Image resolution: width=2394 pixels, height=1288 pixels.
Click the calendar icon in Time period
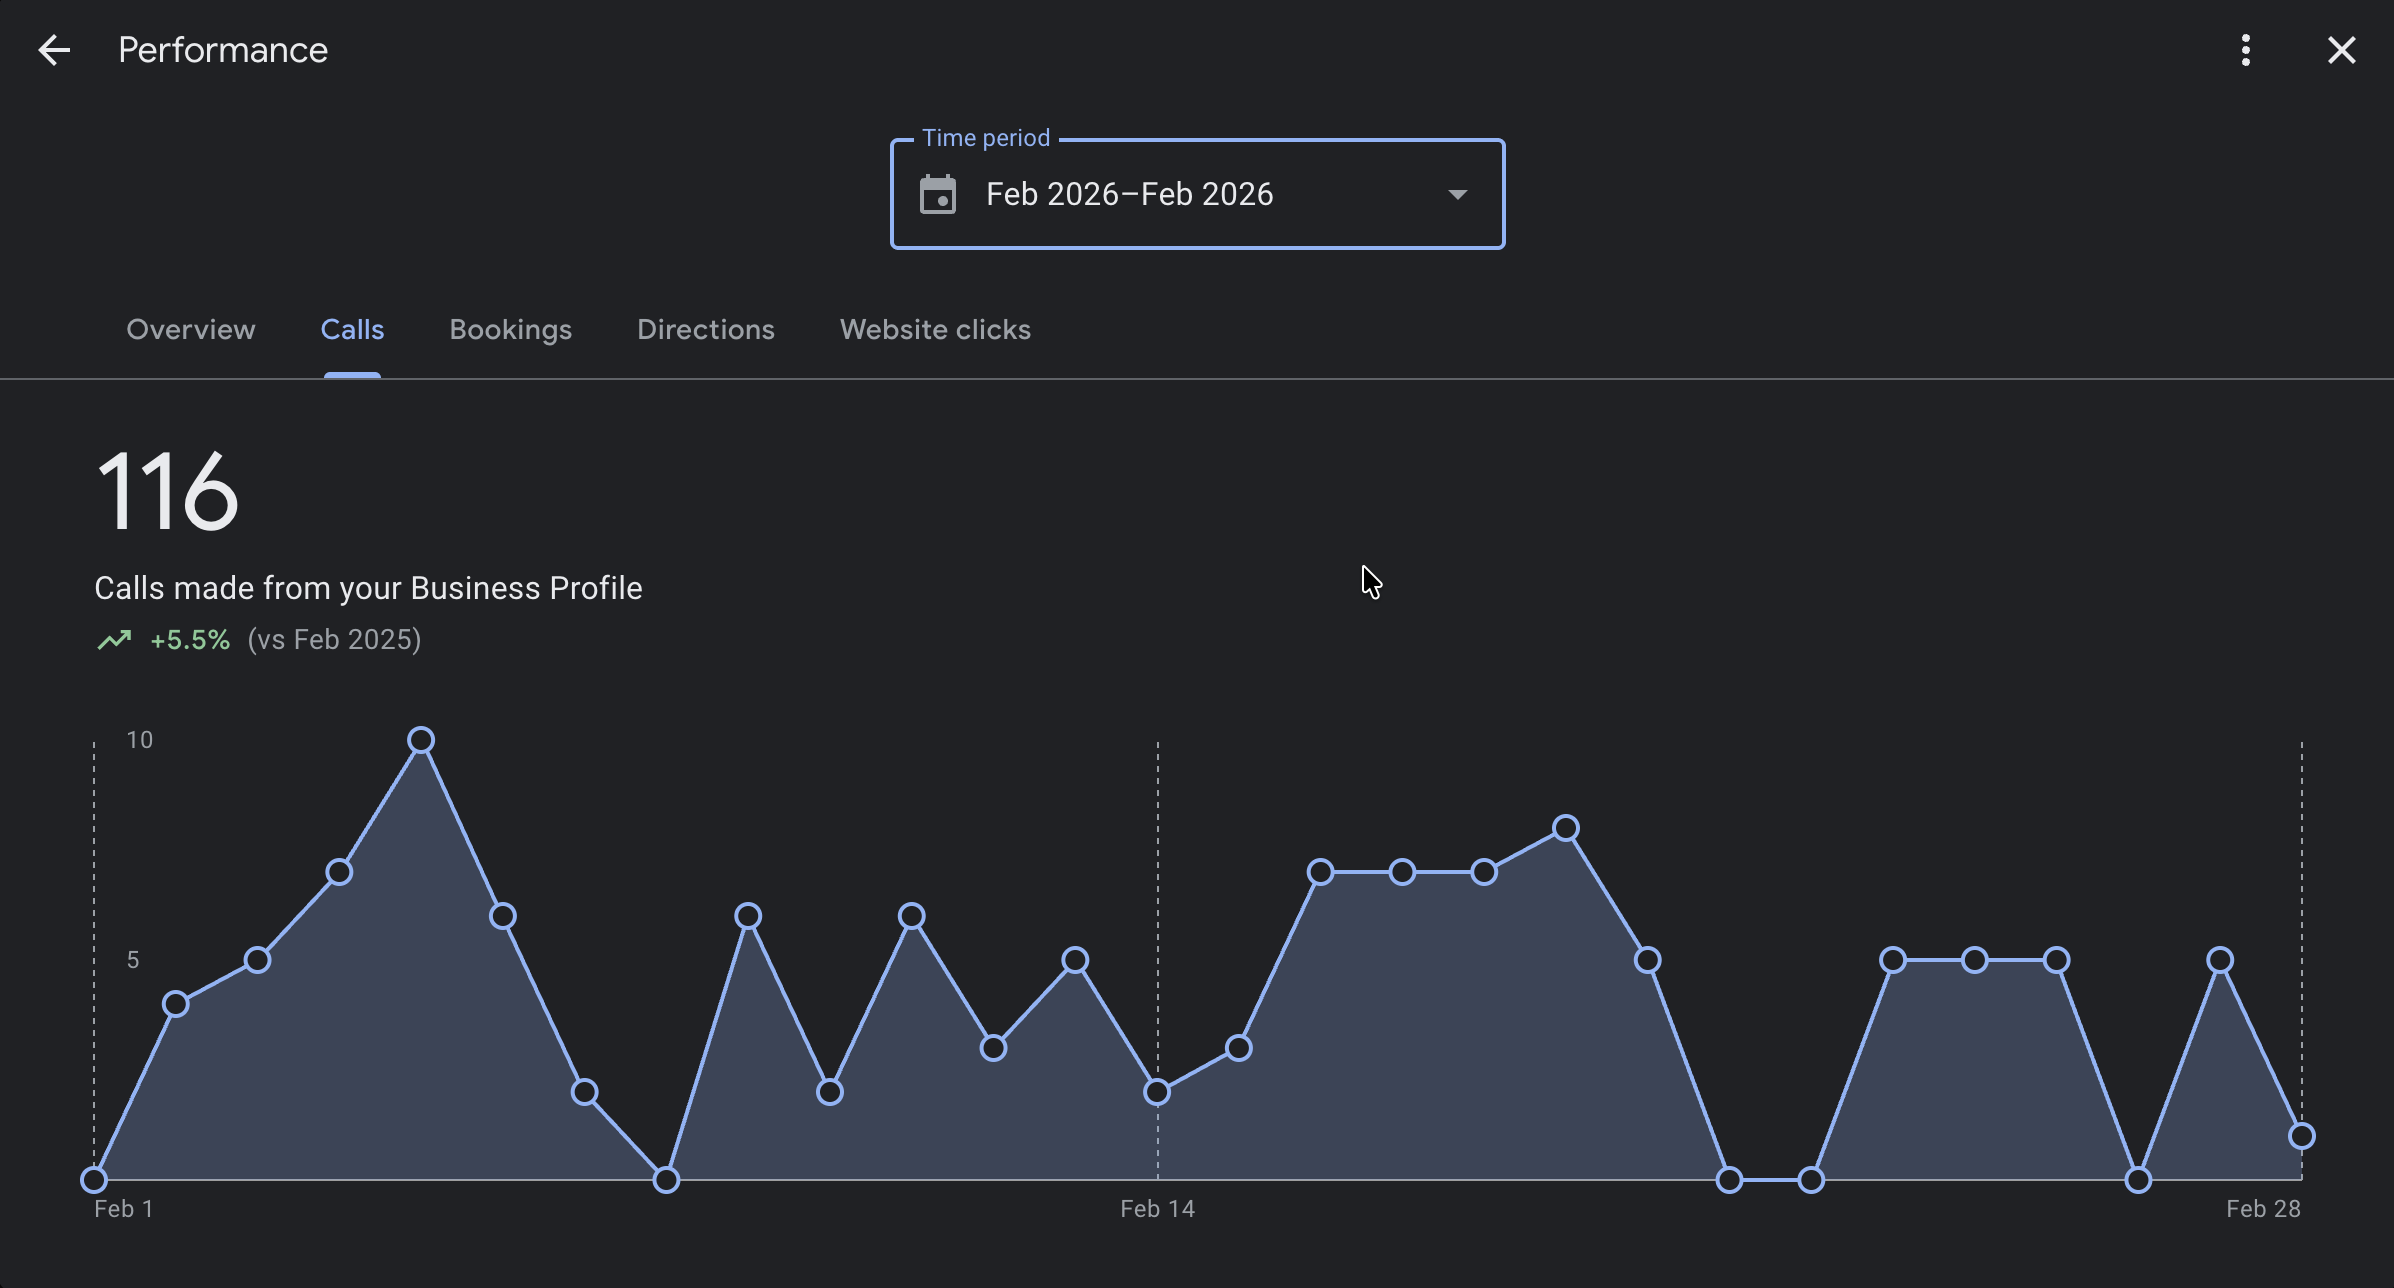938,194
